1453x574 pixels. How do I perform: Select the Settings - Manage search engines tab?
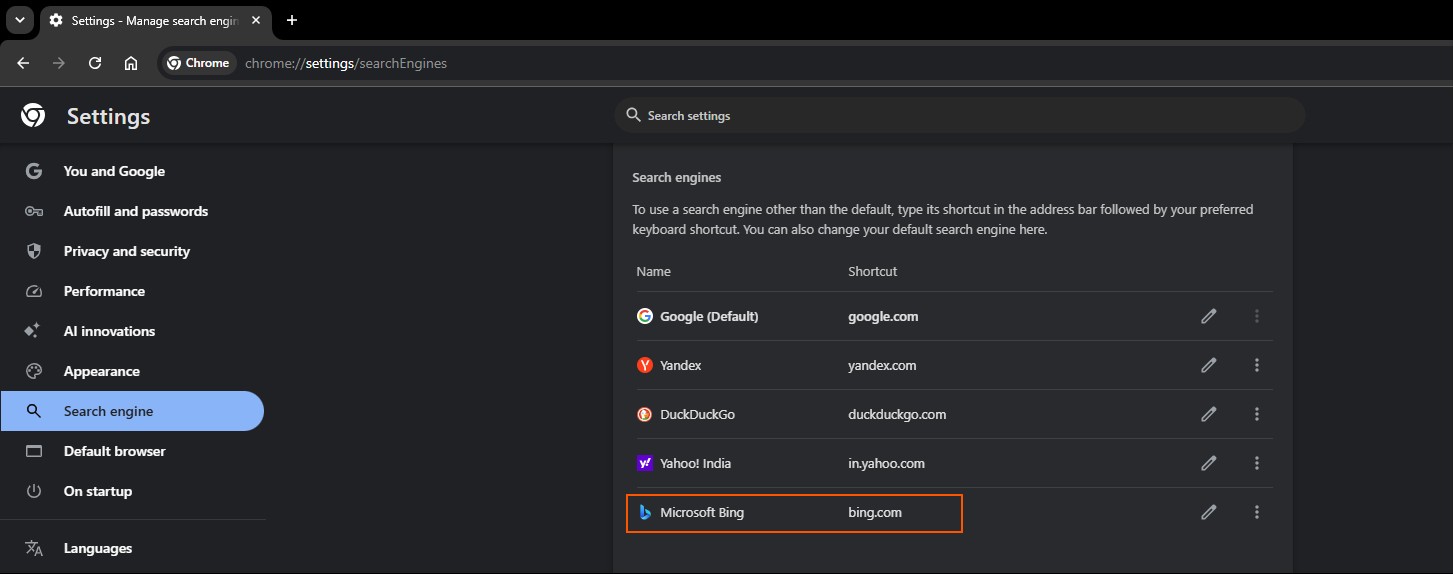tap(156, 20)
